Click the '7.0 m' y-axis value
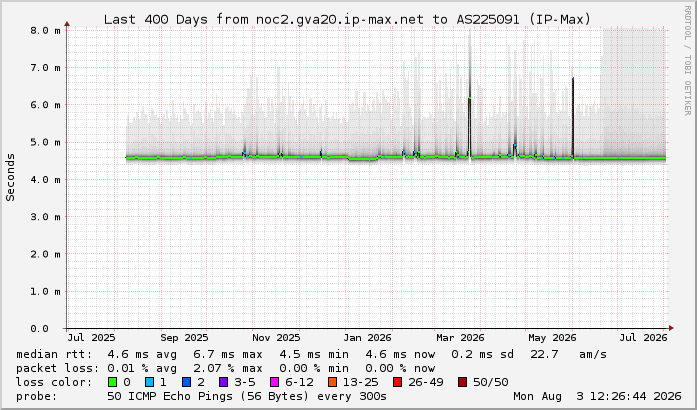 pyautogui.click(x=45, y=68)
